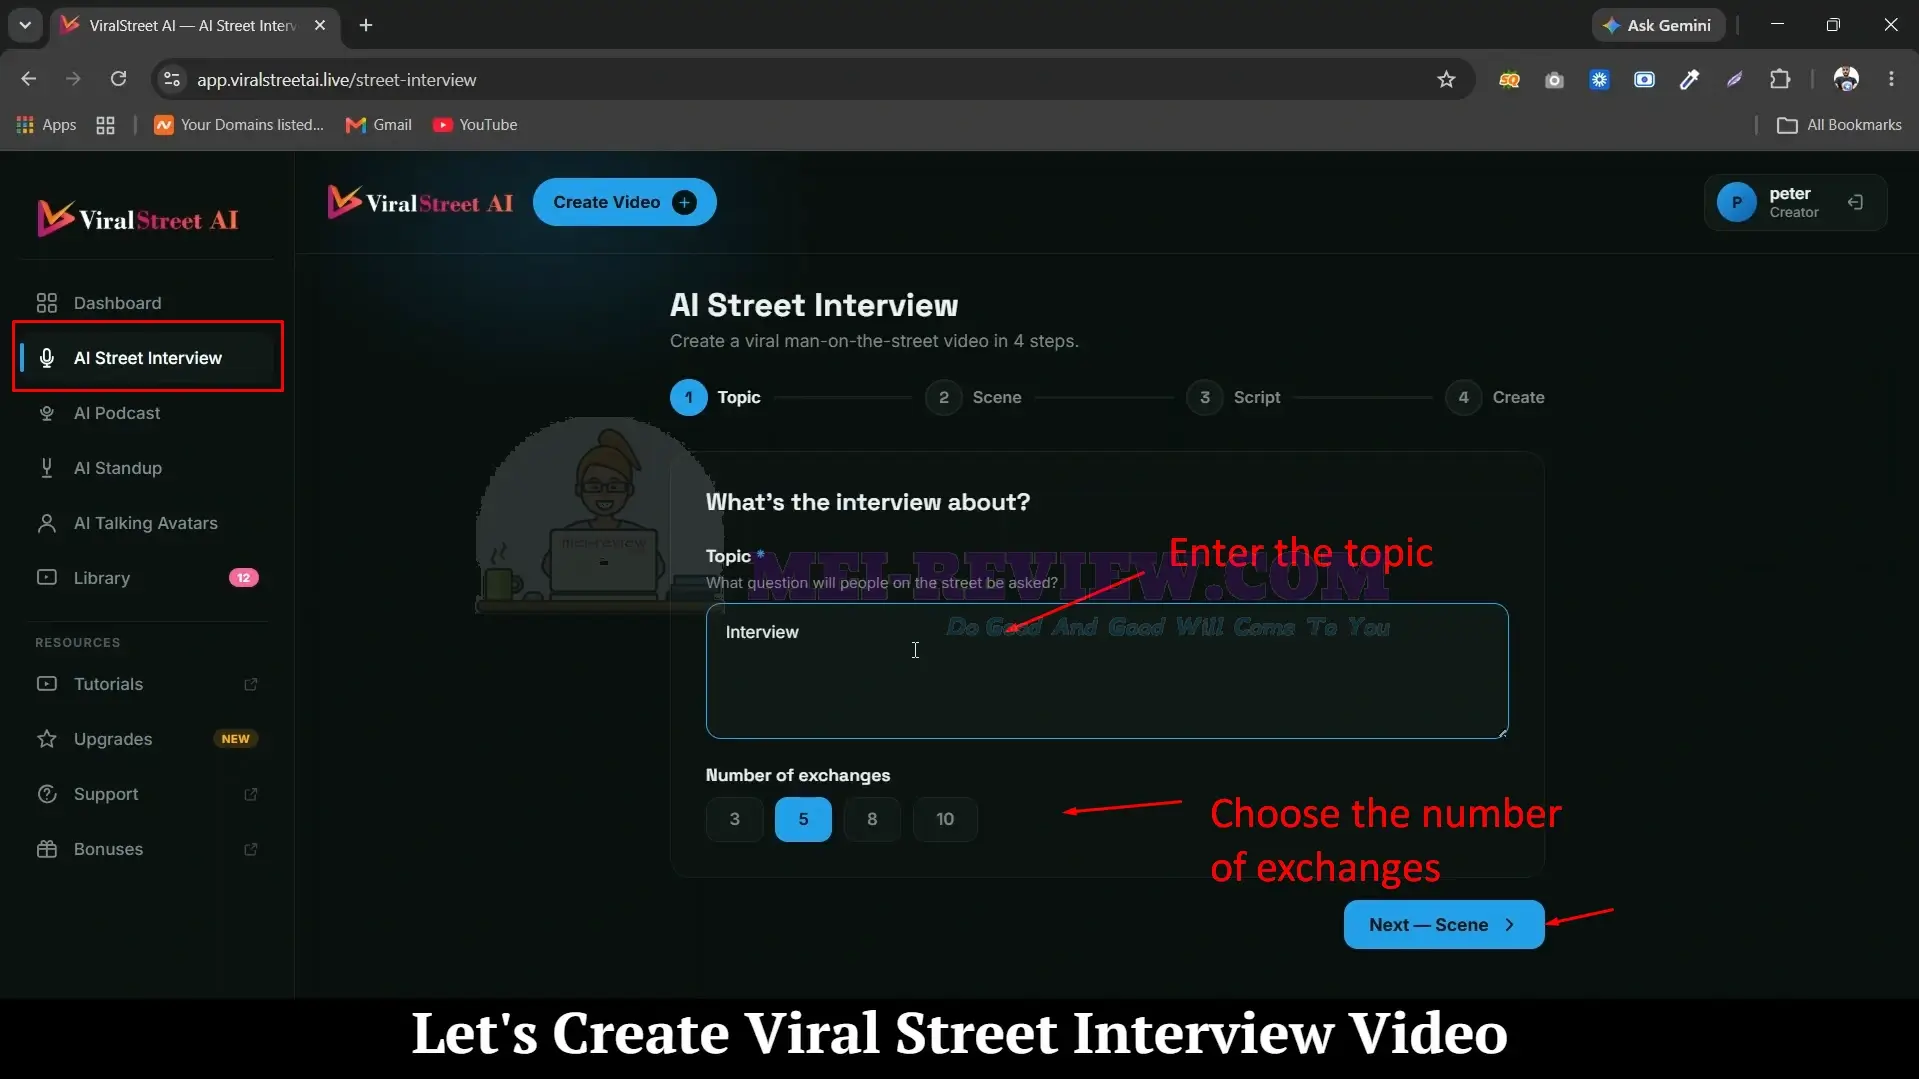Select 8 exchanges
The height and width of the screenshot is (1079, 1919).
872,819
